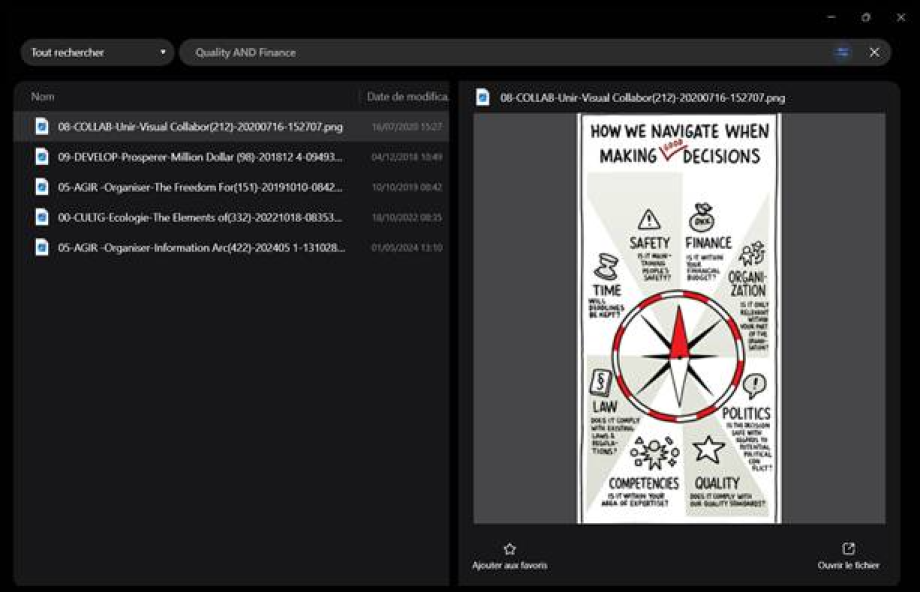
Task: Click the preview header file icon
Action: 484,98
